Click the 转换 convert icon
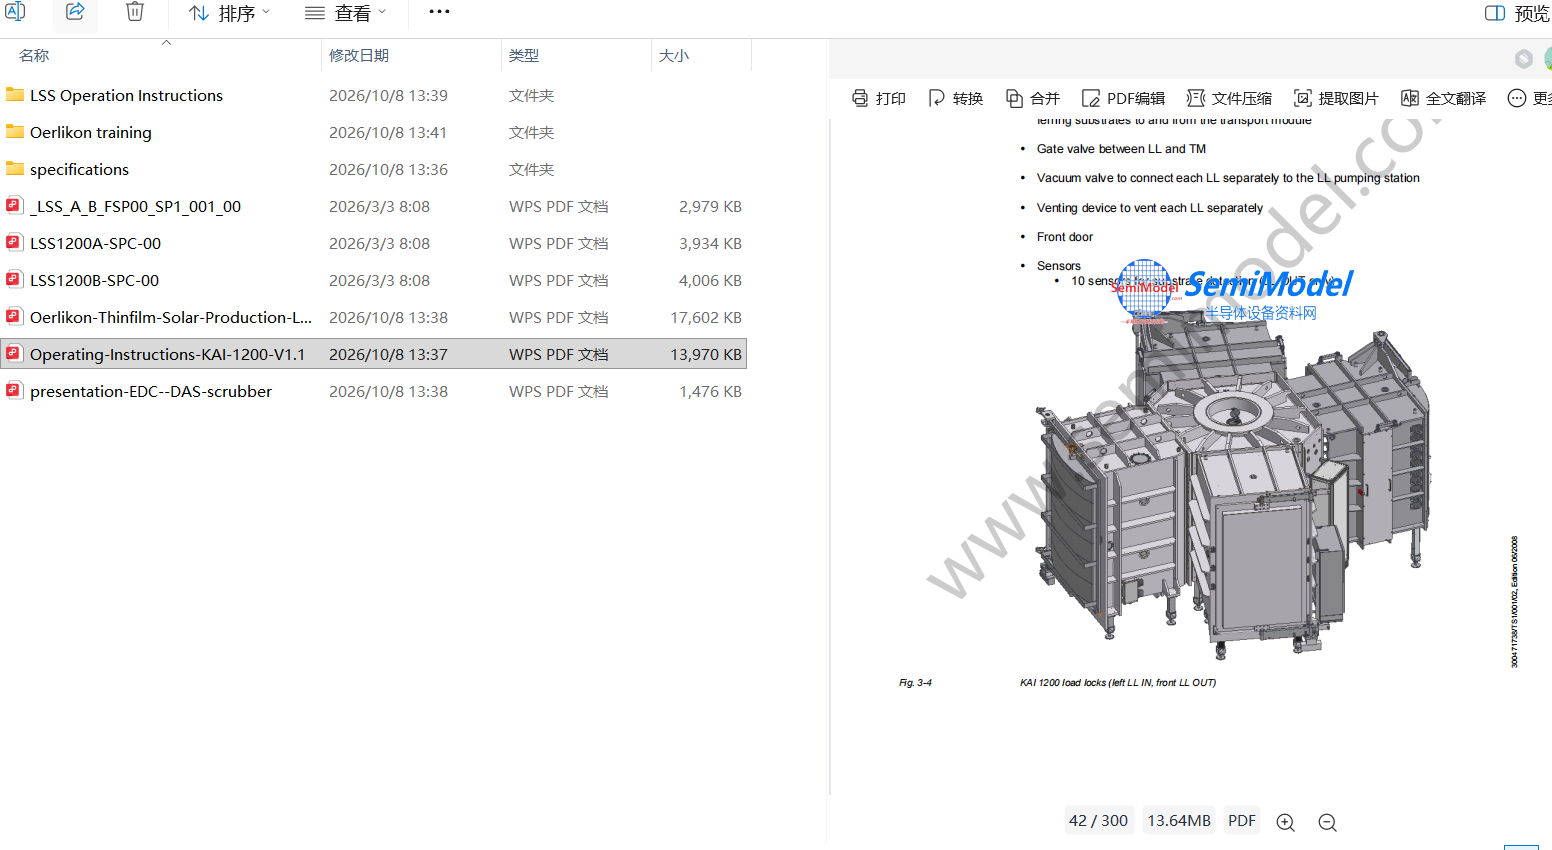The height and width of the screenshot is (850, 1552). [x=937, y=98]
